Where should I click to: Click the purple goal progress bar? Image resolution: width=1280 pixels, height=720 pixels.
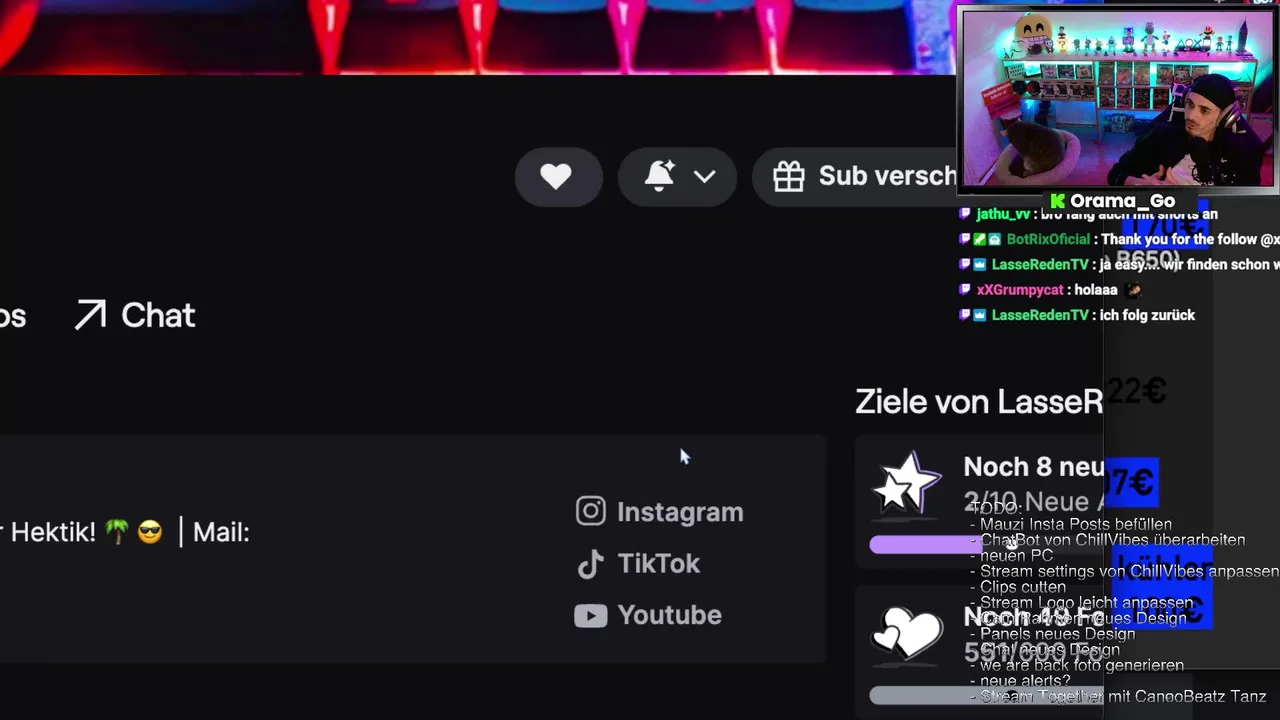[925, 544]
